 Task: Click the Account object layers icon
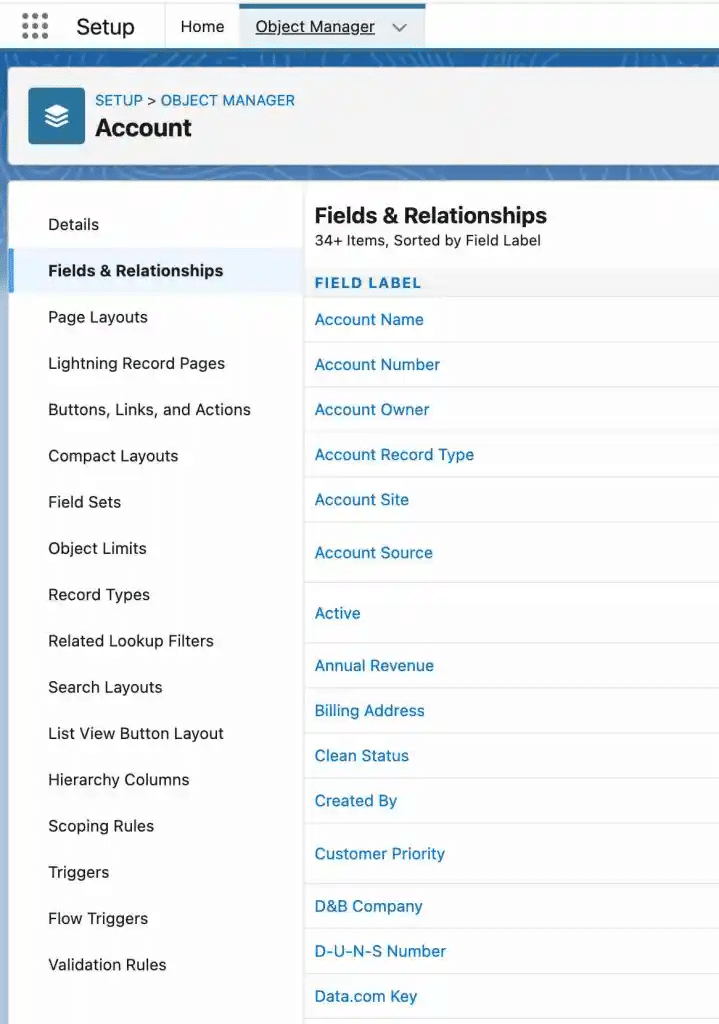pos(57,116)
